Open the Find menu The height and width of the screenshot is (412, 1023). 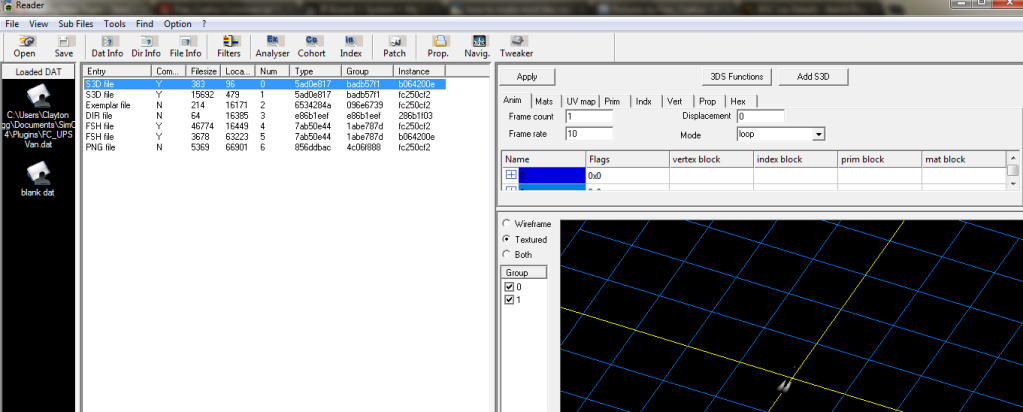[x=144, y=24]
